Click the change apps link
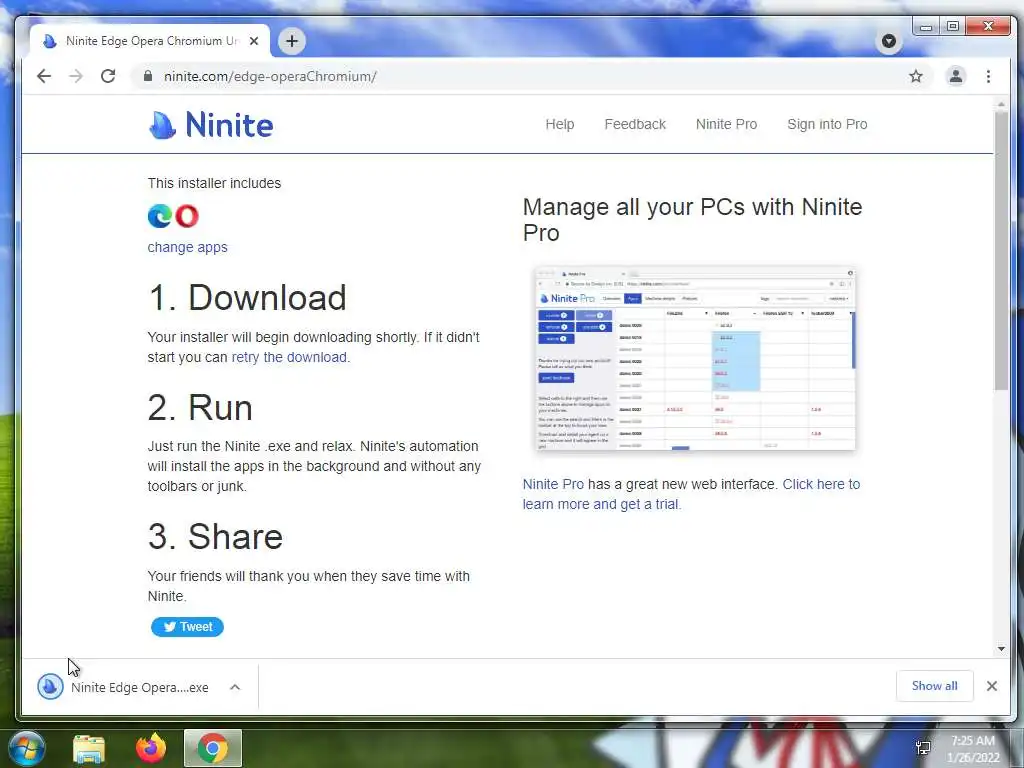This screenshot has height=768, width=1024. [x=187, y=248]
